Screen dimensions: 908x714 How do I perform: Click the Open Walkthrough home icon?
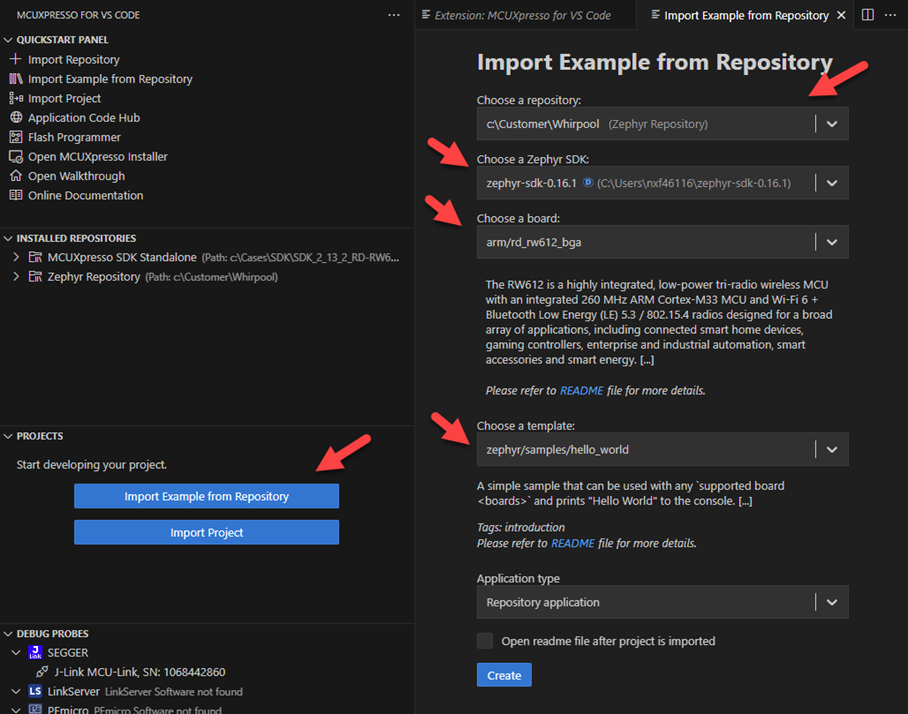click(15, 176)
